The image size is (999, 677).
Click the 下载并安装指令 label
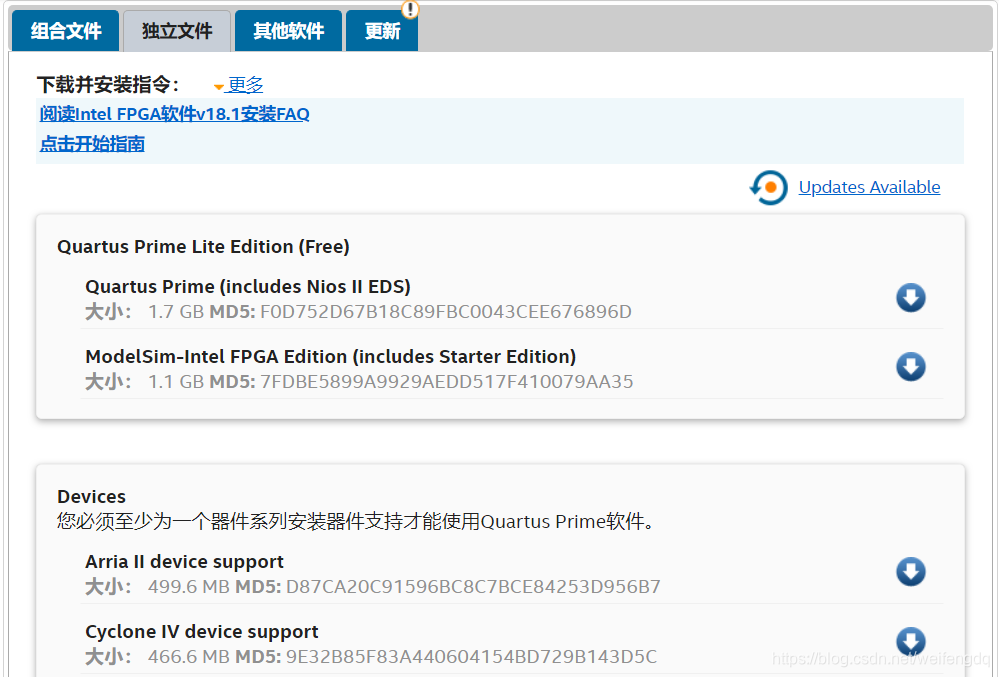[x=108, y=85]
